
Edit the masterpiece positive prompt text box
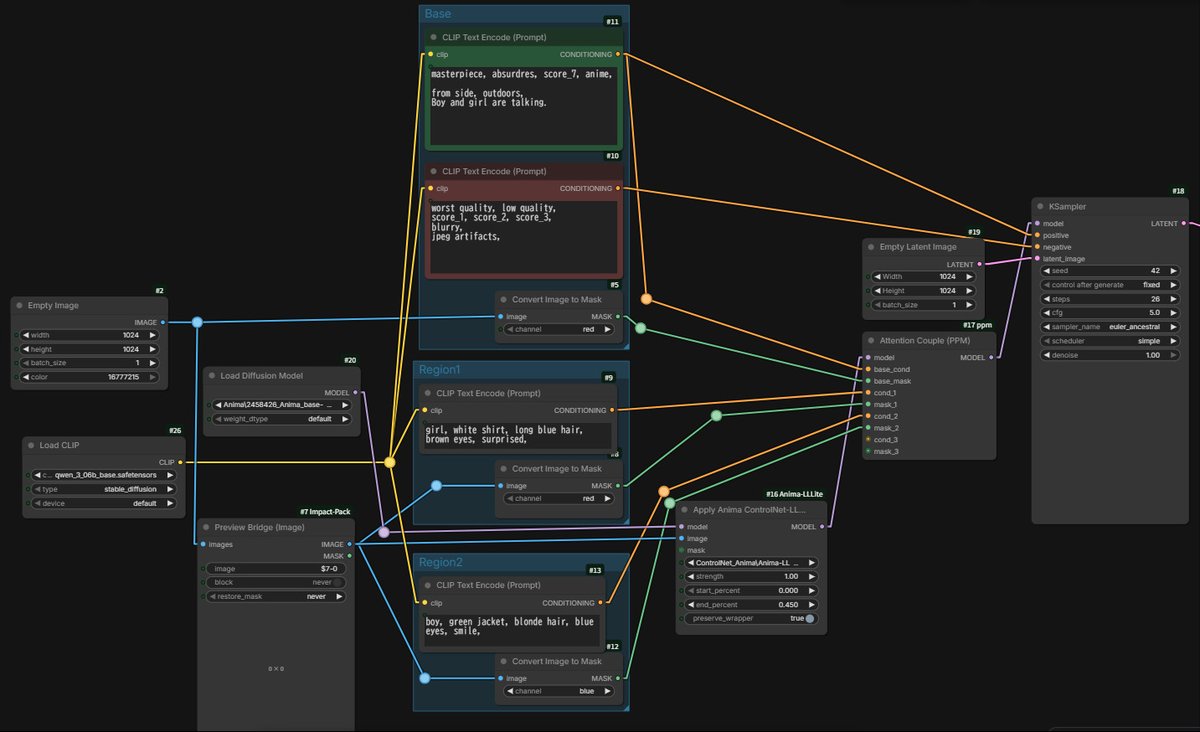tap(523, 106)
